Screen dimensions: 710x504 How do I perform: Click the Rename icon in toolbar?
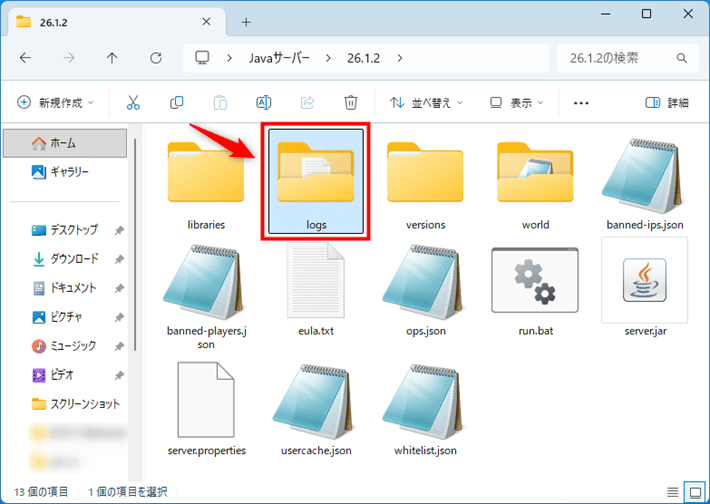tap(264, 103)
